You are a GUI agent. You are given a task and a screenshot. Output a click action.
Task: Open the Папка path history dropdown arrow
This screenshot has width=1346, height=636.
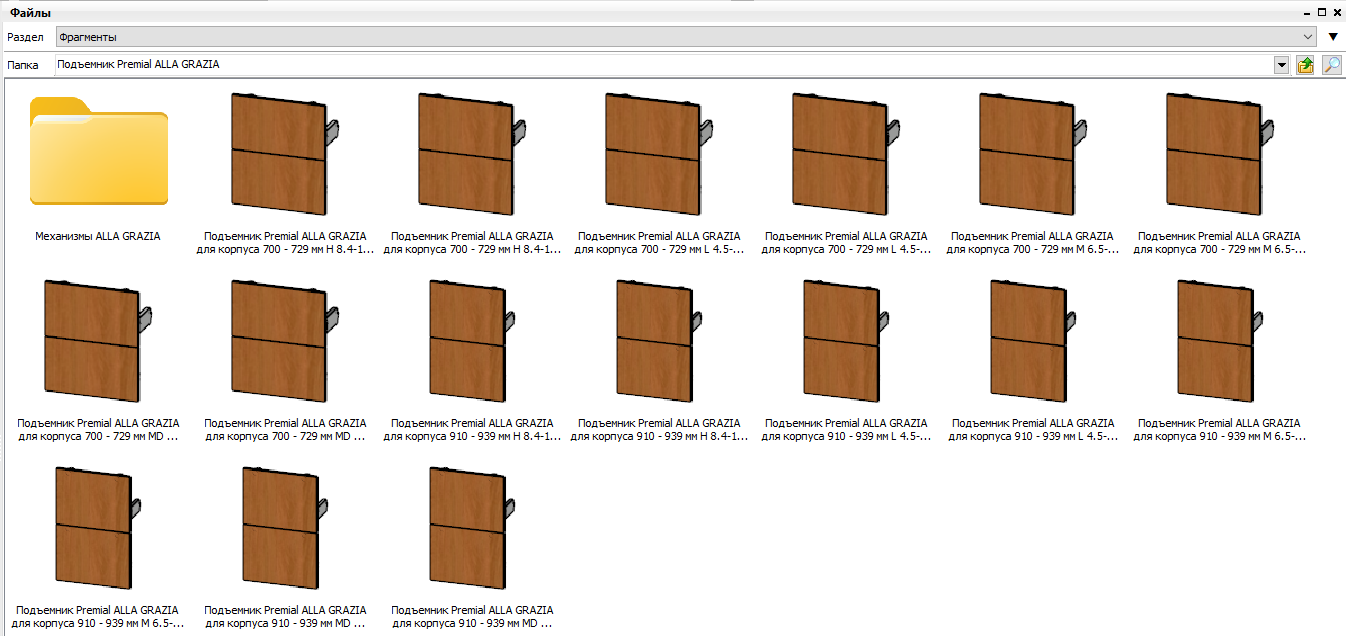click(1281, 65)
